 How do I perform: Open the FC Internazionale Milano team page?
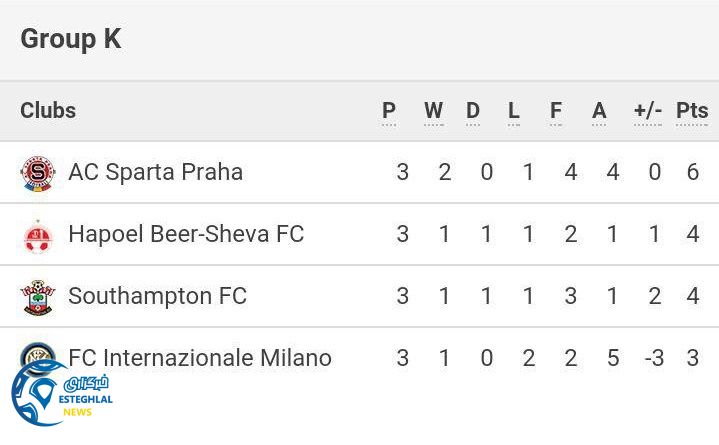pos(200,358)
